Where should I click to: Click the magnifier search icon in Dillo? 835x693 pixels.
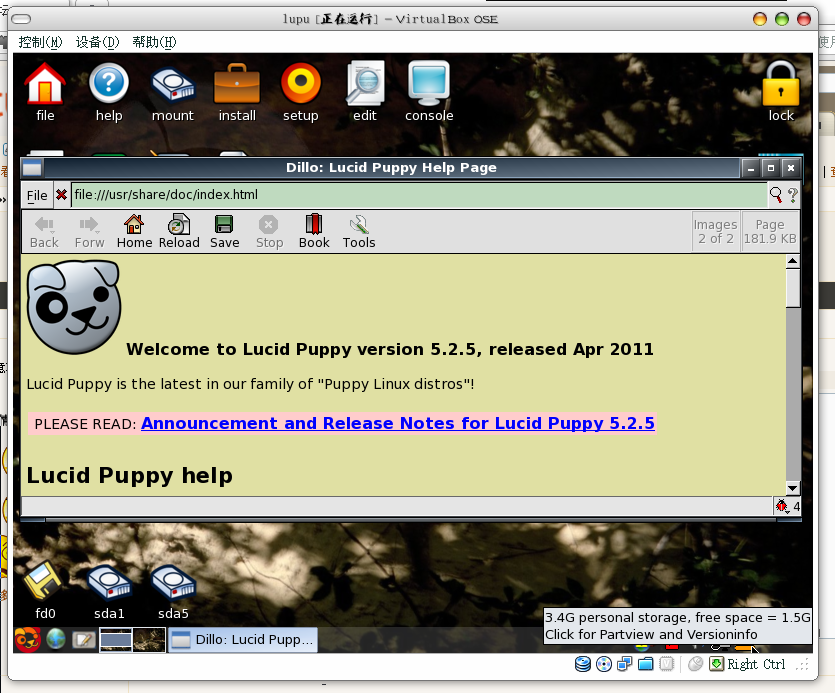tap(776, 195)
